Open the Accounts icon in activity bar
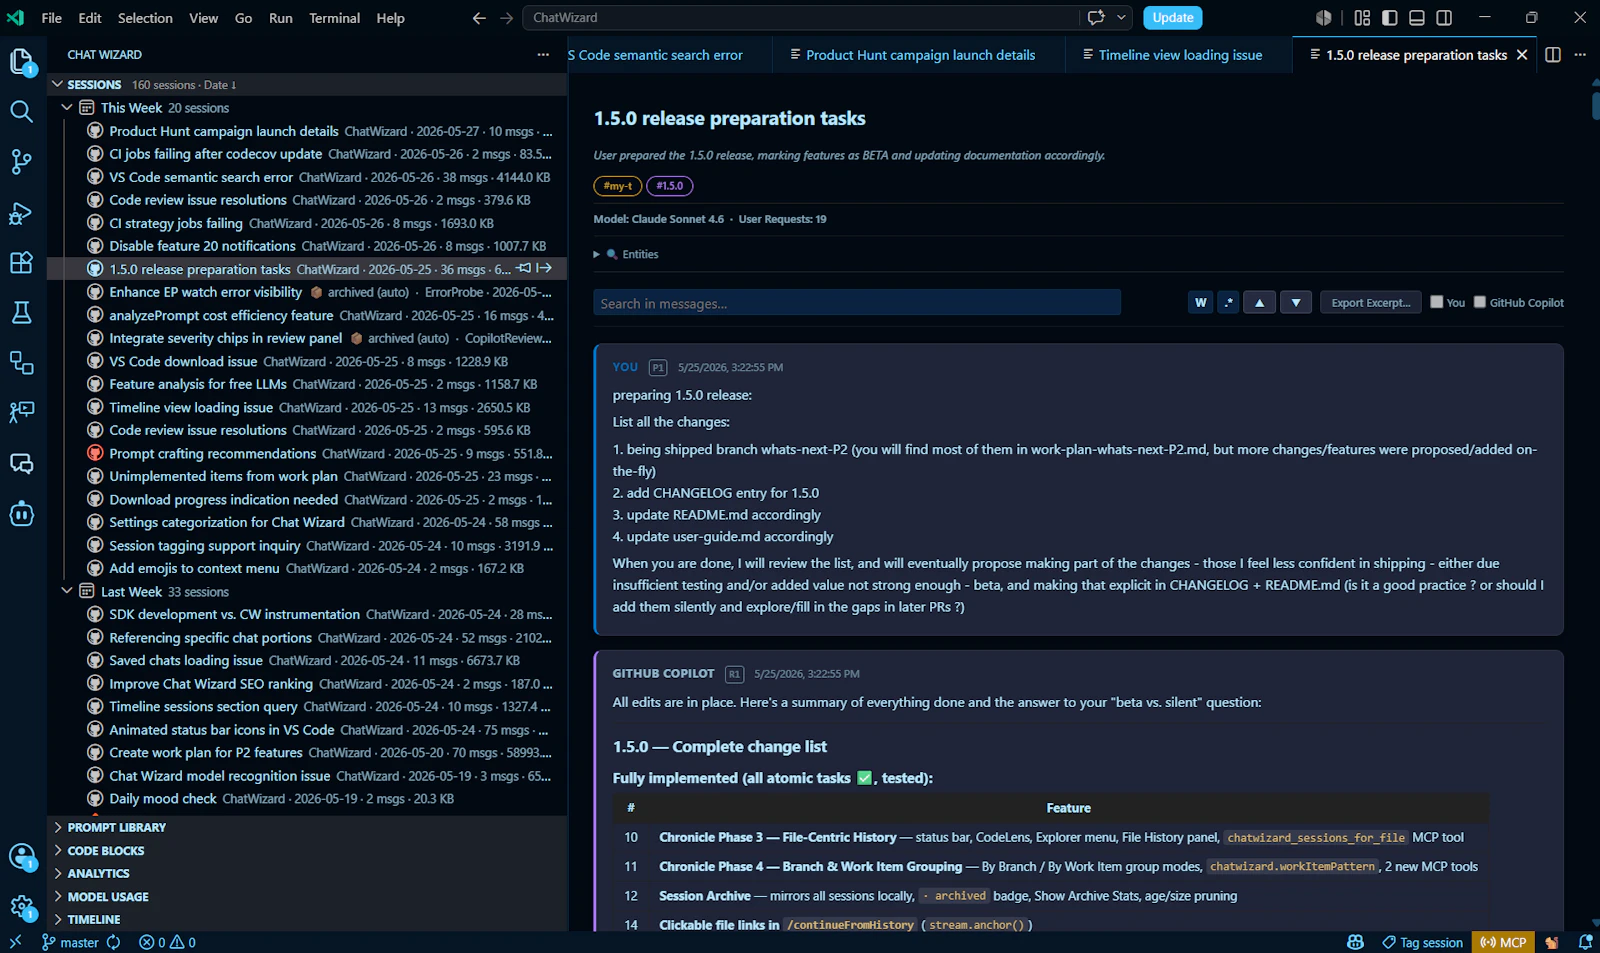The width and height of the screenshot is (1600, 953). [22, 856]
